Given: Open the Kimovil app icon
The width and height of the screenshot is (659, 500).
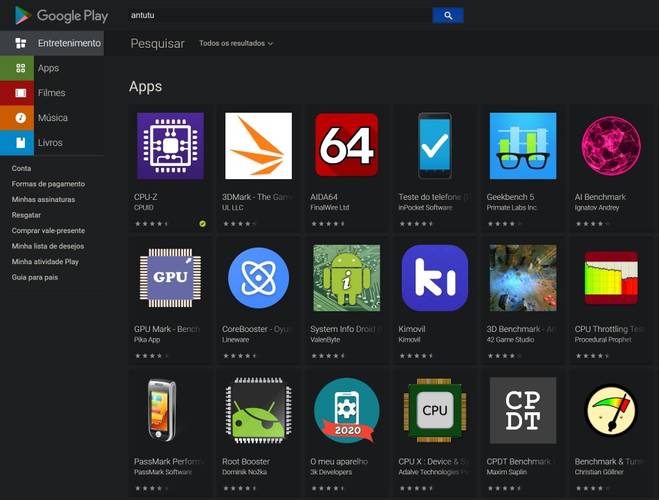Looking at the screenshot, I should [x=435, y=278].
